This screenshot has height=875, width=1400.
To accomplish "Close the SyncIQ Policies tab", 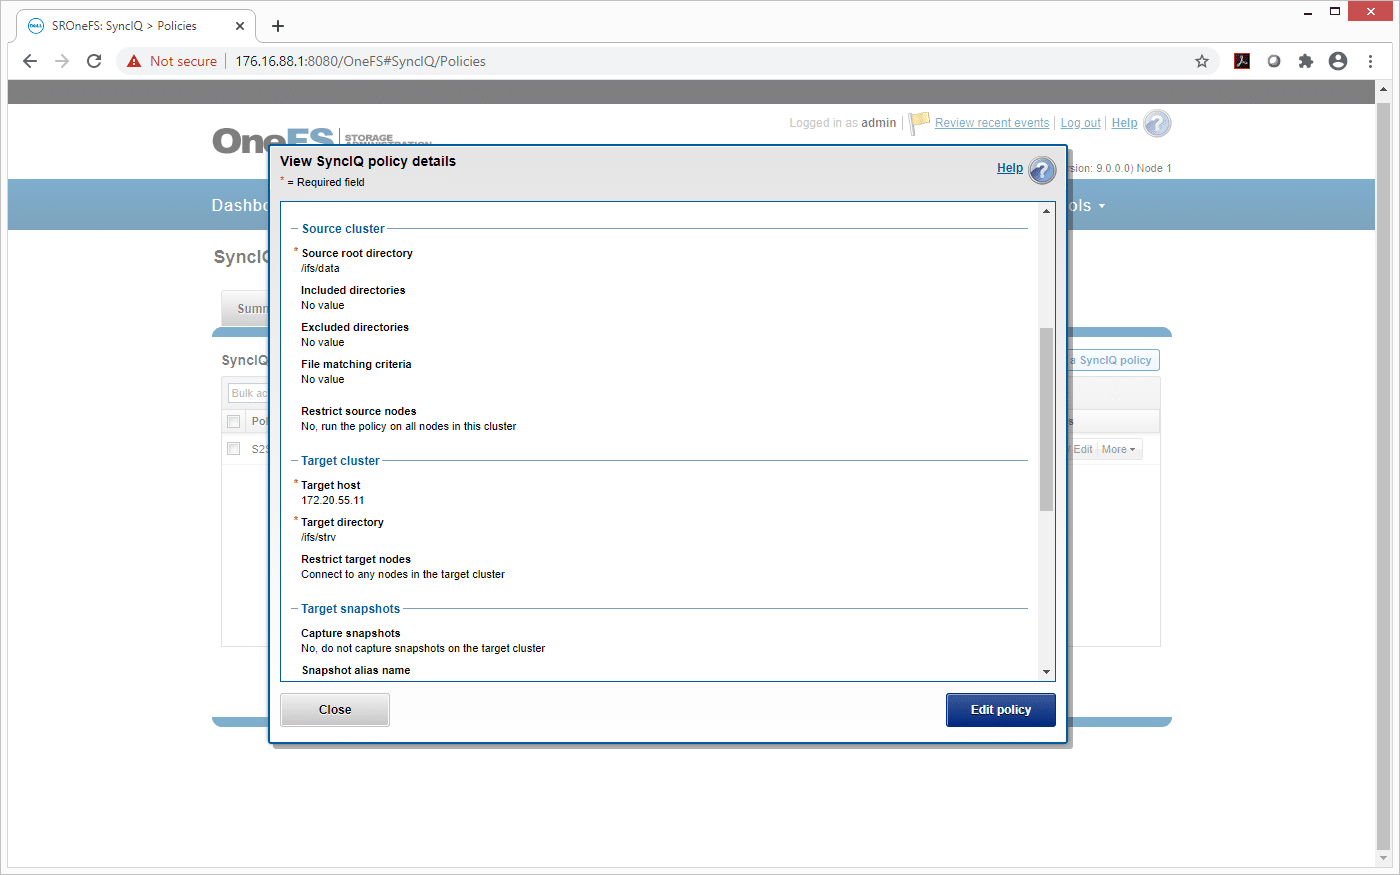I will coord(240,26).
